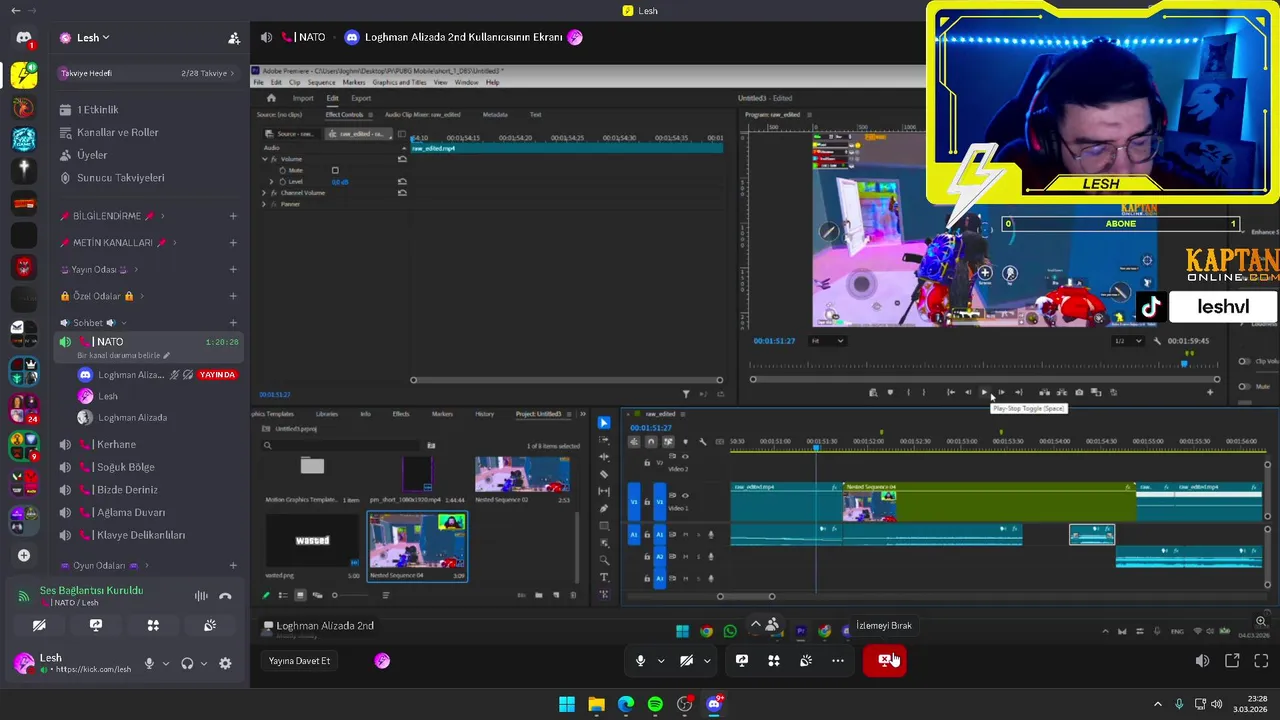
Task: Disconnect from the voice channel
Action: (225, 596)
